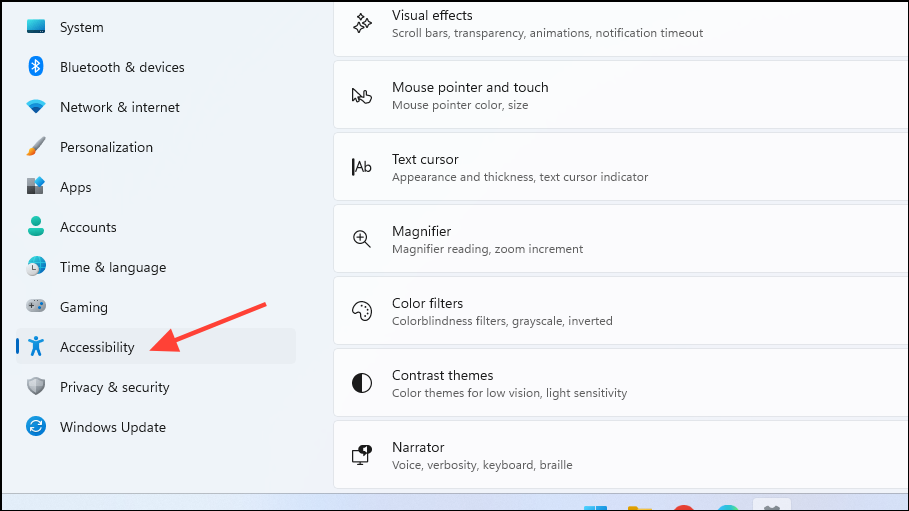The height and width of the screenshot is (511, 909).
Task: Click the Text cursor Ab icon
Action: [362, 167]
